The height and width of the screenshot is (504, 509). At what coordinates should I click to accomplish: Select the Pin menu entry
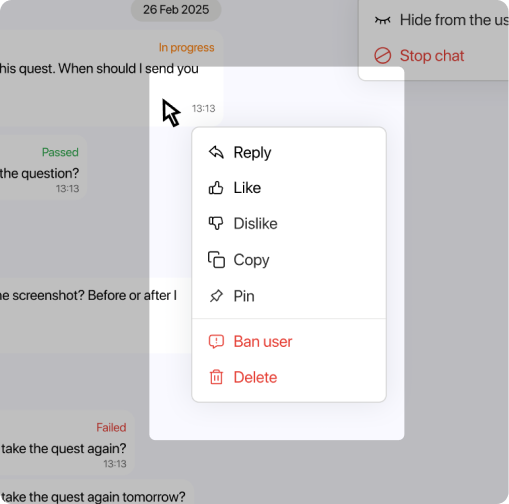[x=289, y=296]
